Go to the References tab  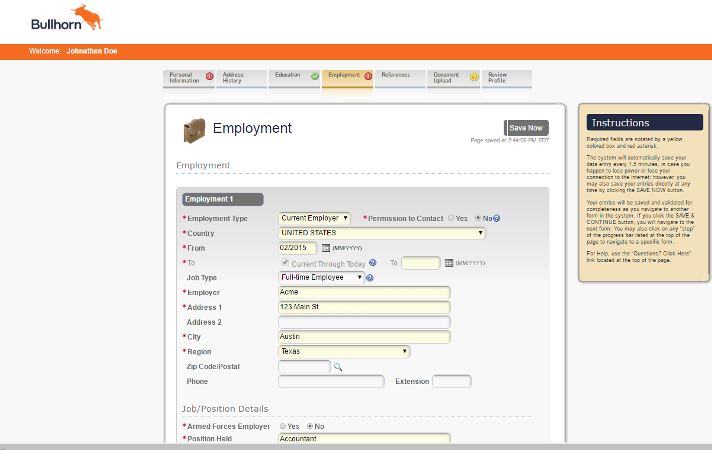coord(400,78)
